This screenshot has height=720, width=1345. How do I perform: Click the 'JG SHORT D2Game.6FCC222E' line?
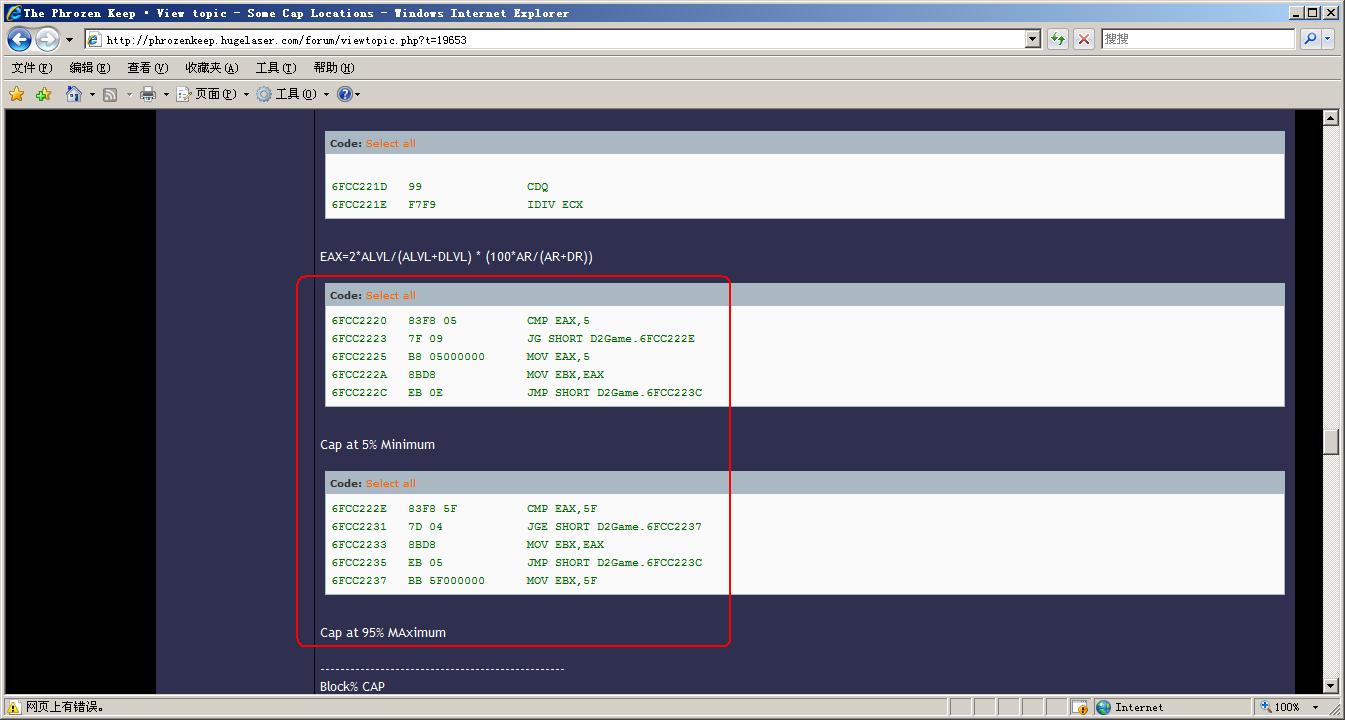[x=611, y=338]
